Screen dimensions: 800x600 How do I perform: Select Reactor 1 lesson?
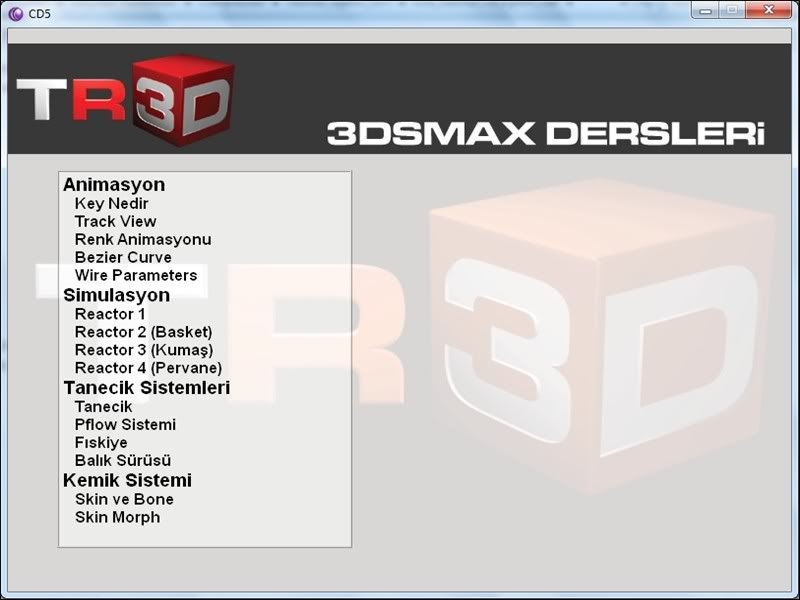110,314
